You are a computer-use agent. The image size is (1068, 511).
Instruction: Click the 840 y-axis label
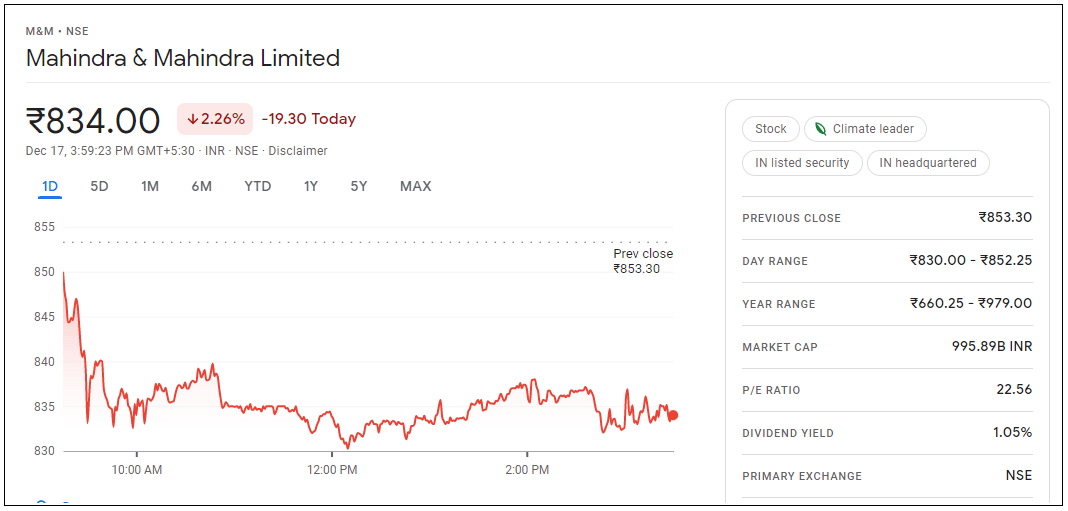tap(44, 362)
